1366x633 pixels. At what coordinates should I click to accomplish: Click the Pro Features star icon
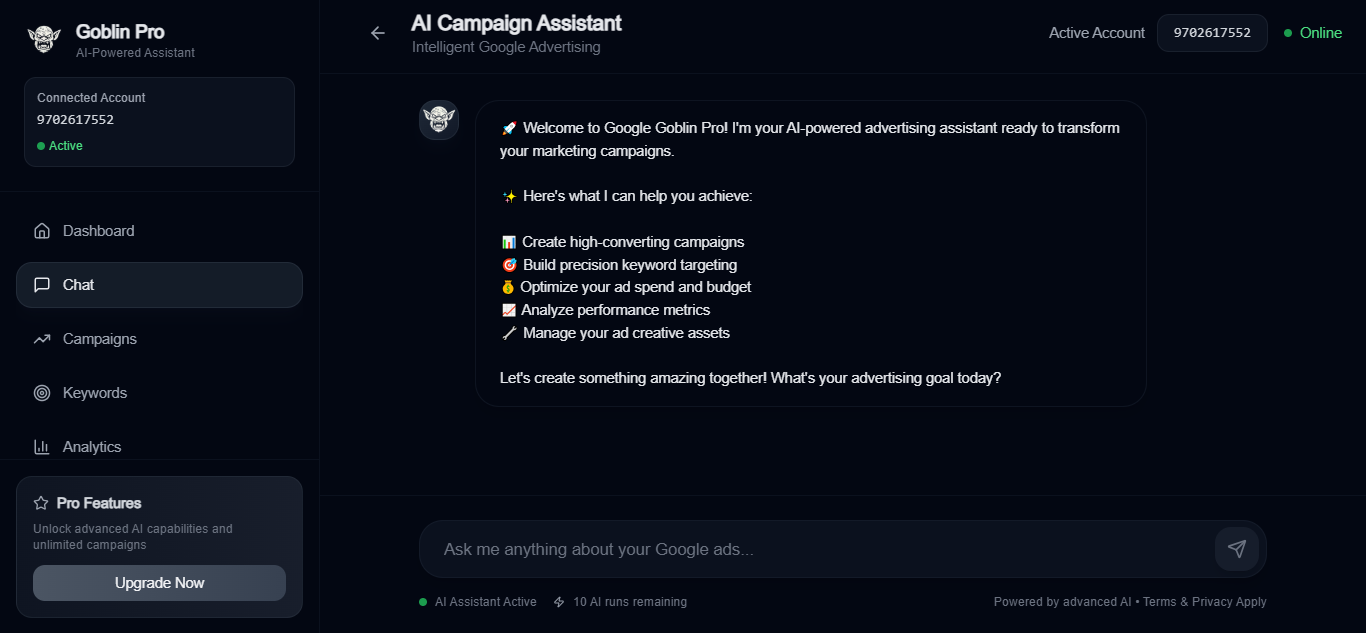(41, 503)
